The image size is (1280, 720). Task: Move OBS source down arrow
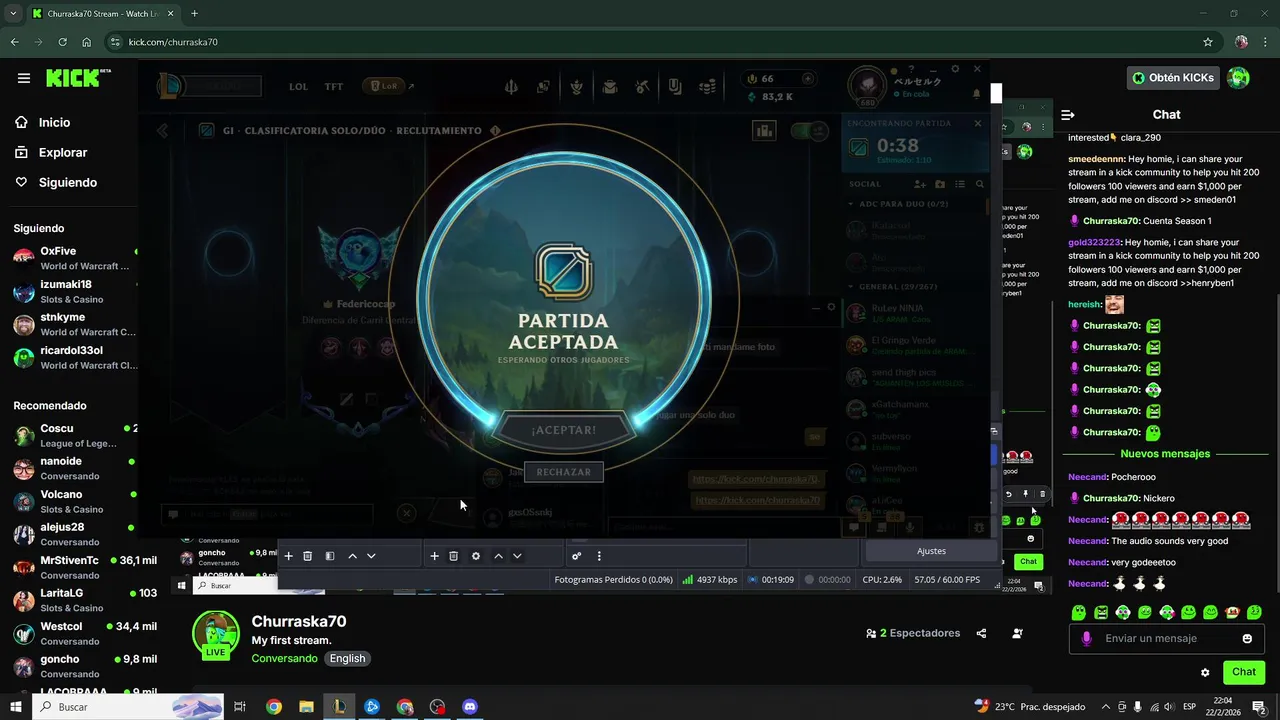point(517,556)
